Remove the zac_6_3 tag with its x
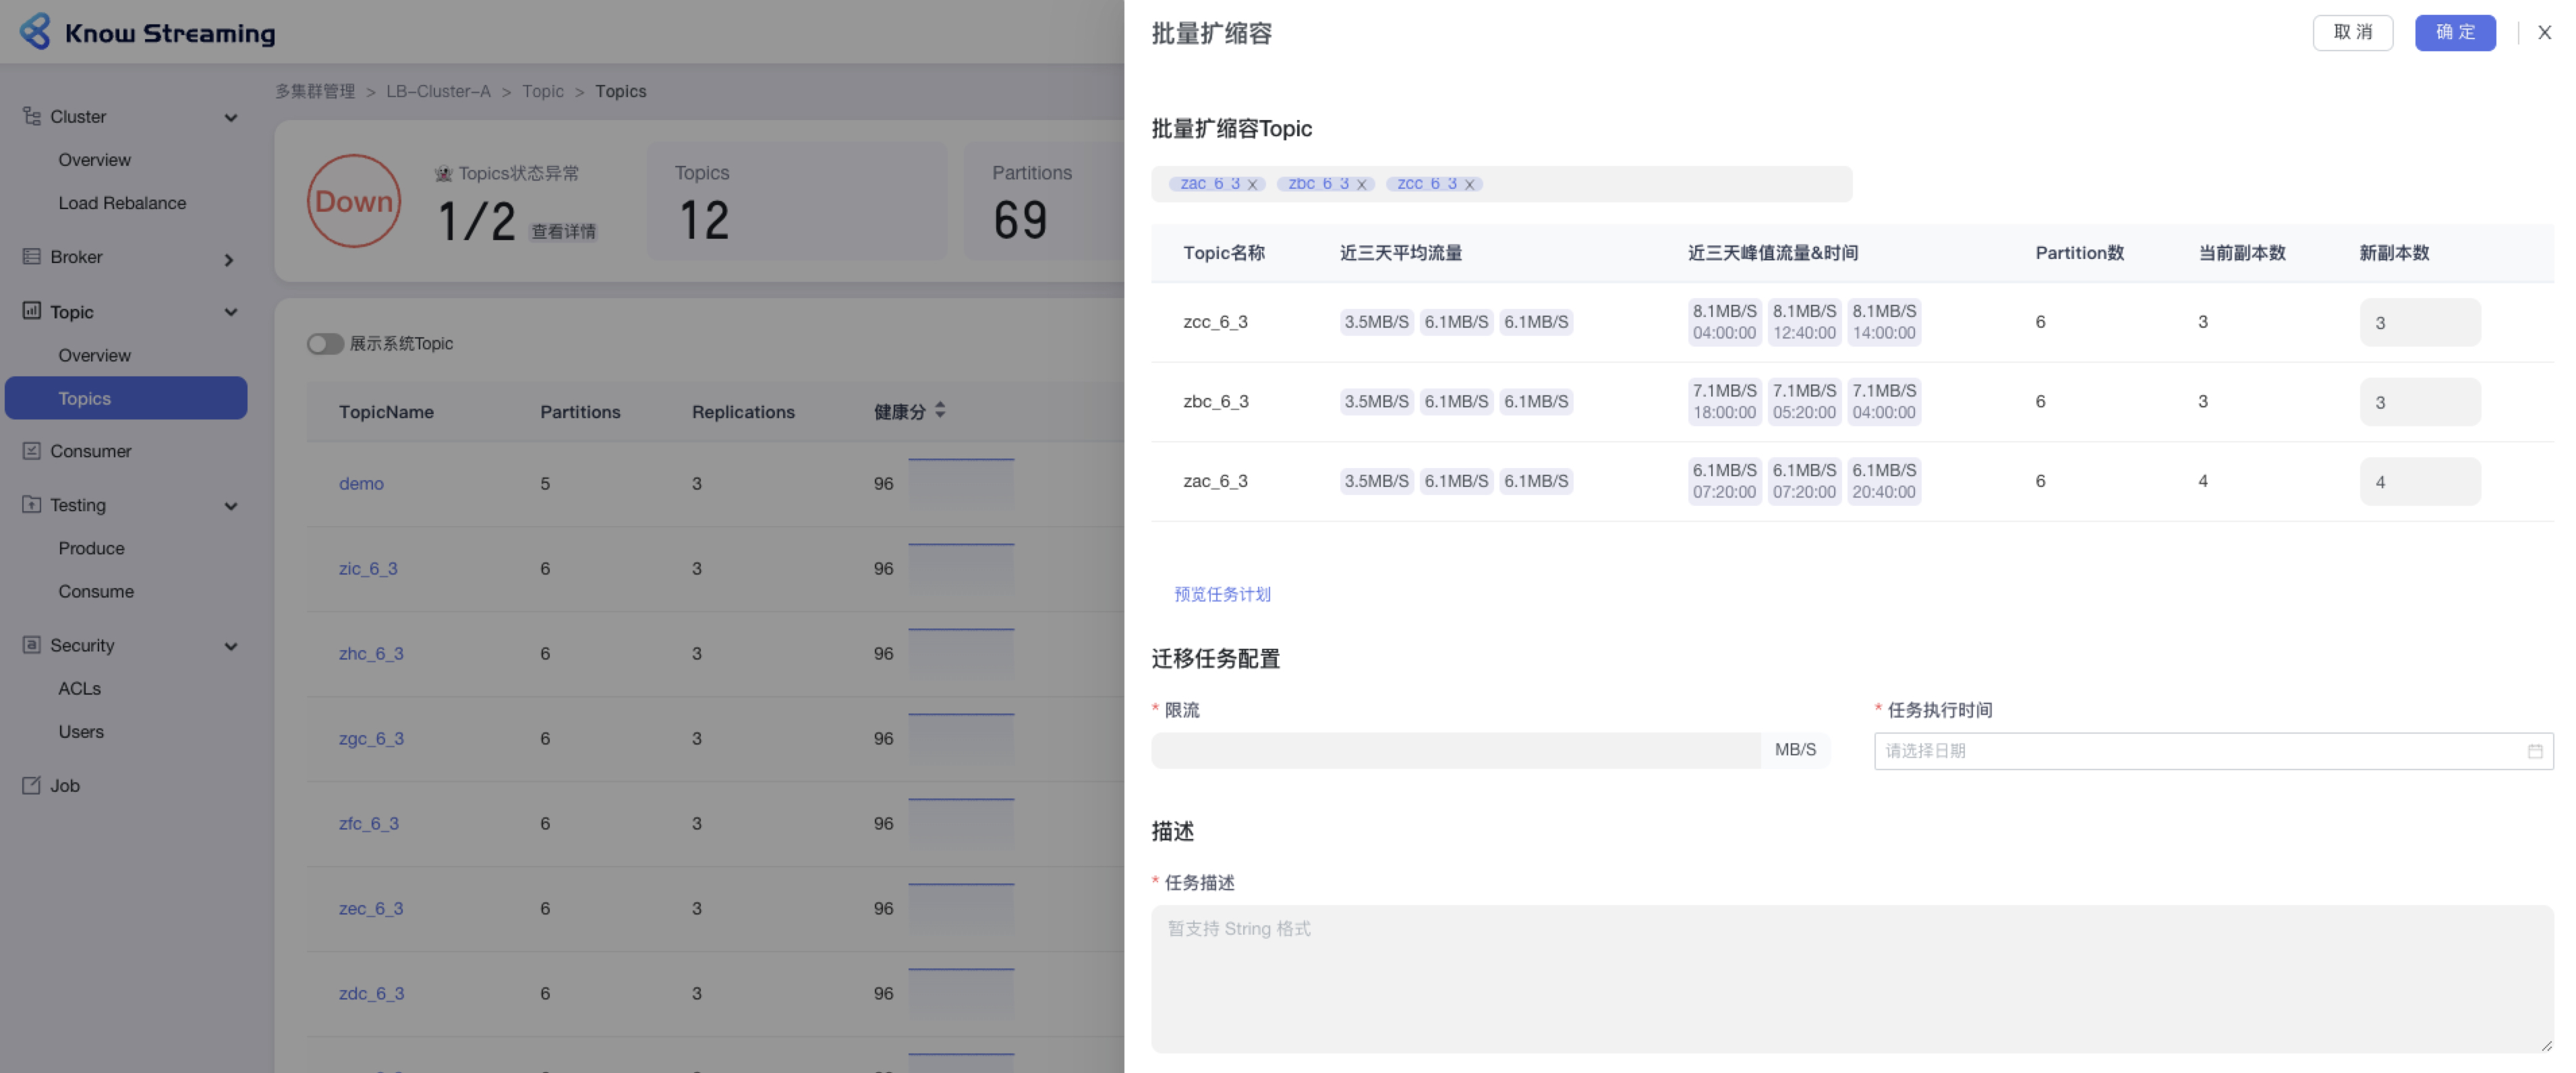 pos(1252,185)
